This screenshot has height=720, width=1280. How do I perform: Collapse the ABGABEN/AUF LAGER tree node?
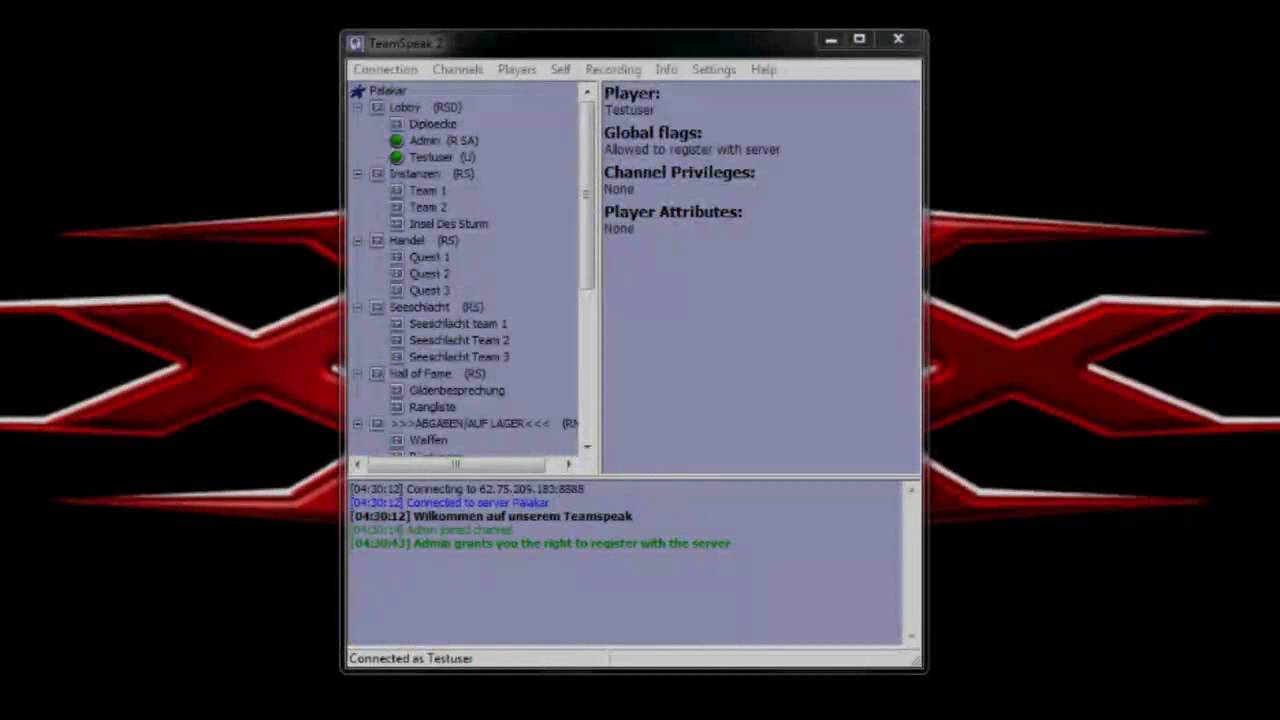[x=357, y=424]
